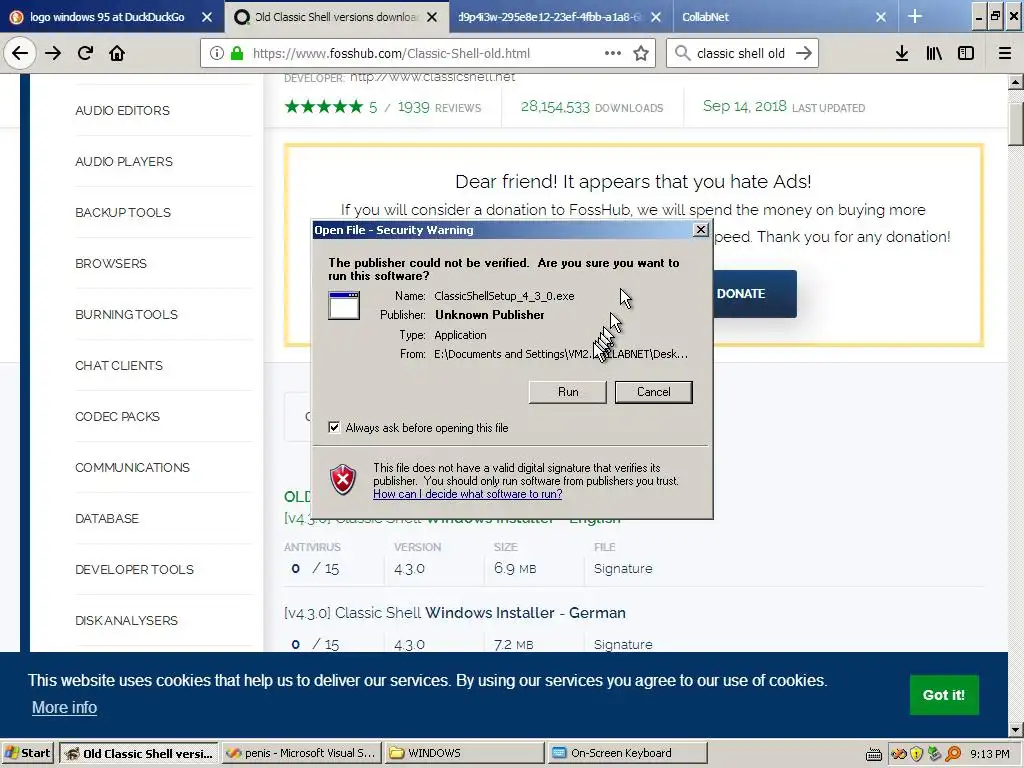1024x768 pixels.
Task: Click the search magnifier in search box
Action: pos(682,53)
